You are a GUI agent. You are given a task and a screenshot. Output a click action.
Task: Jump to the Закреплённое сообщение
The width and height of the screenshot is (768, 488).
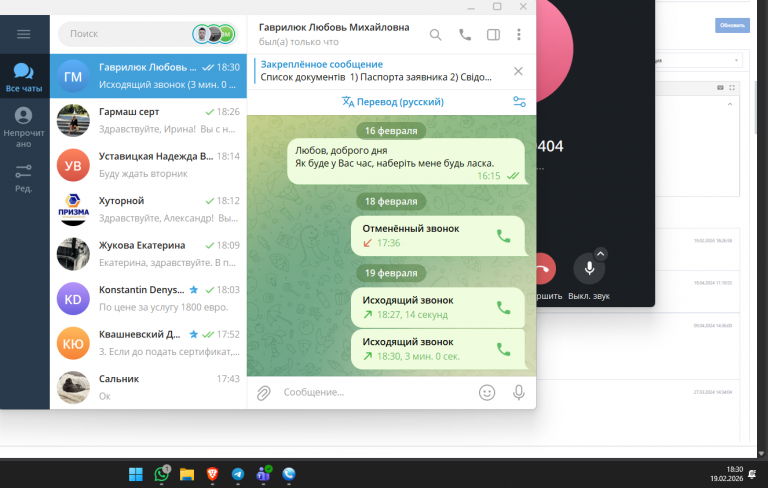point(376,71)
